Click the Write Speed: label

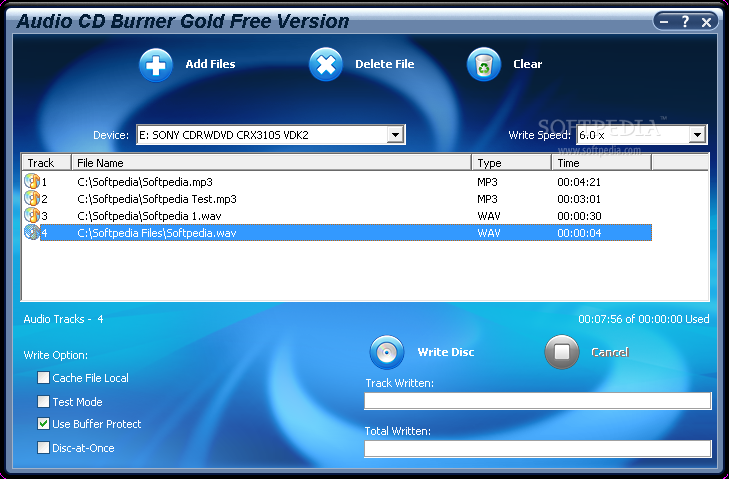tap(539, 135)
